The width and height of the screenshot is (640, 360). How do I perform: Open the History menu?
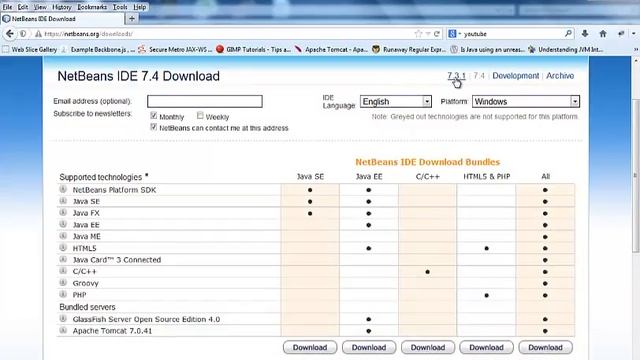(x=62, y=7)
